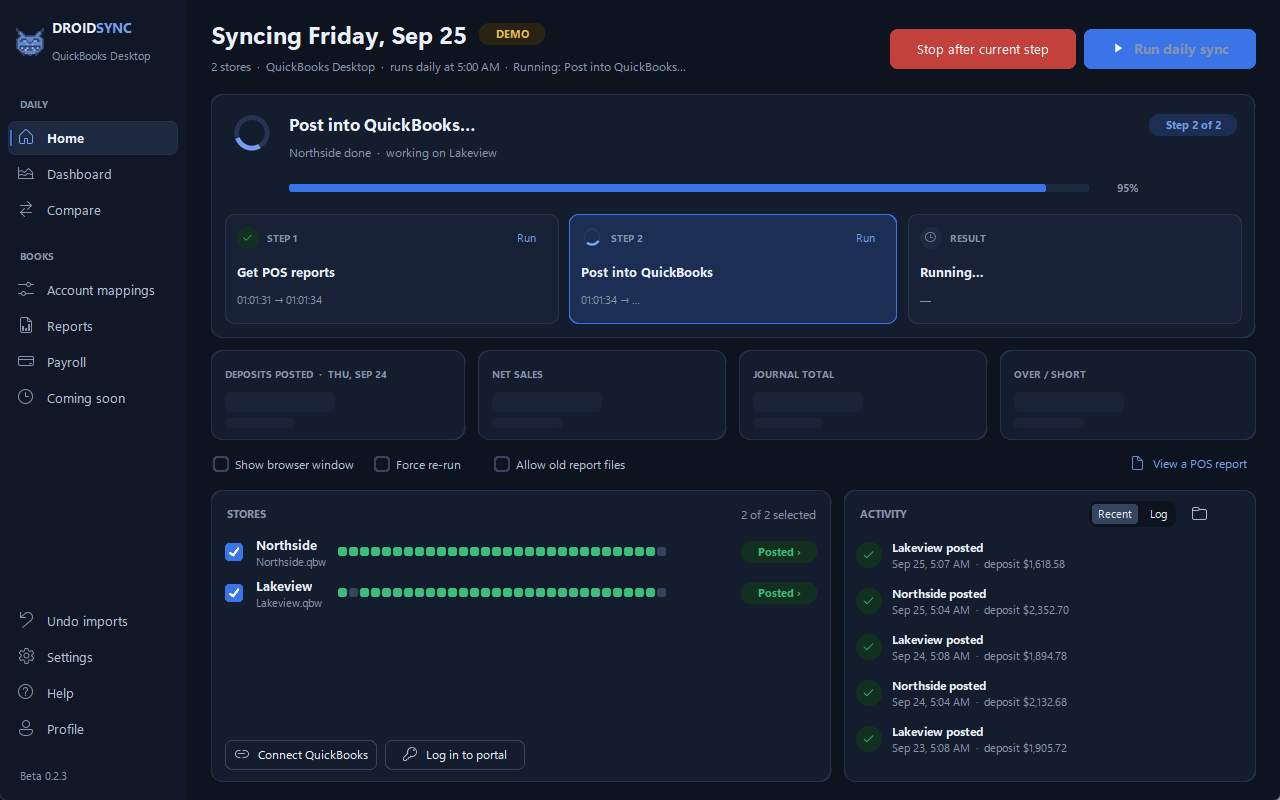Click Log in to portal button
Viewport: 1280px width, 800px height.
click(455, 755)
